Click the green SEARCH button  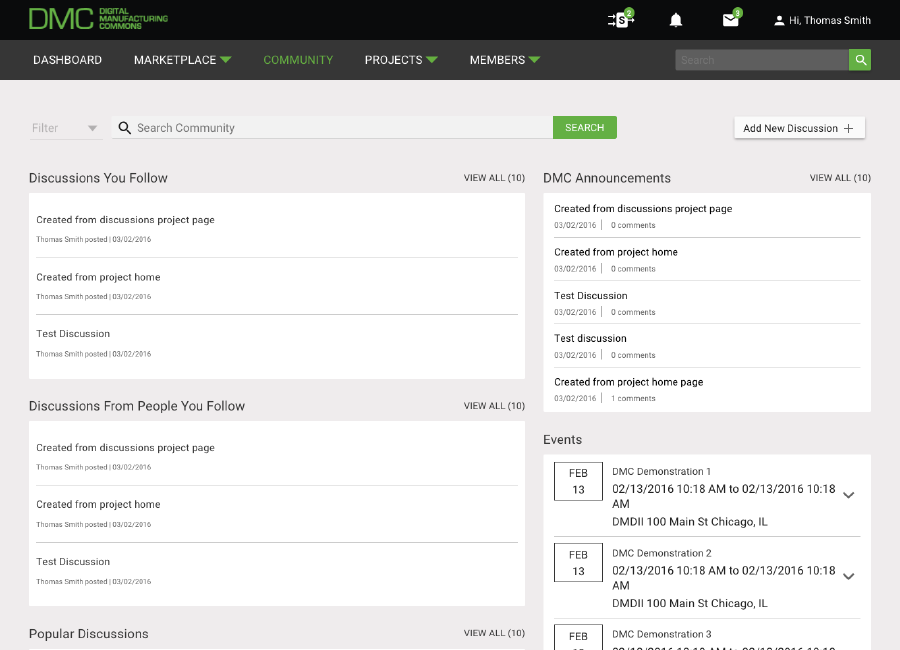click(584, 127)
